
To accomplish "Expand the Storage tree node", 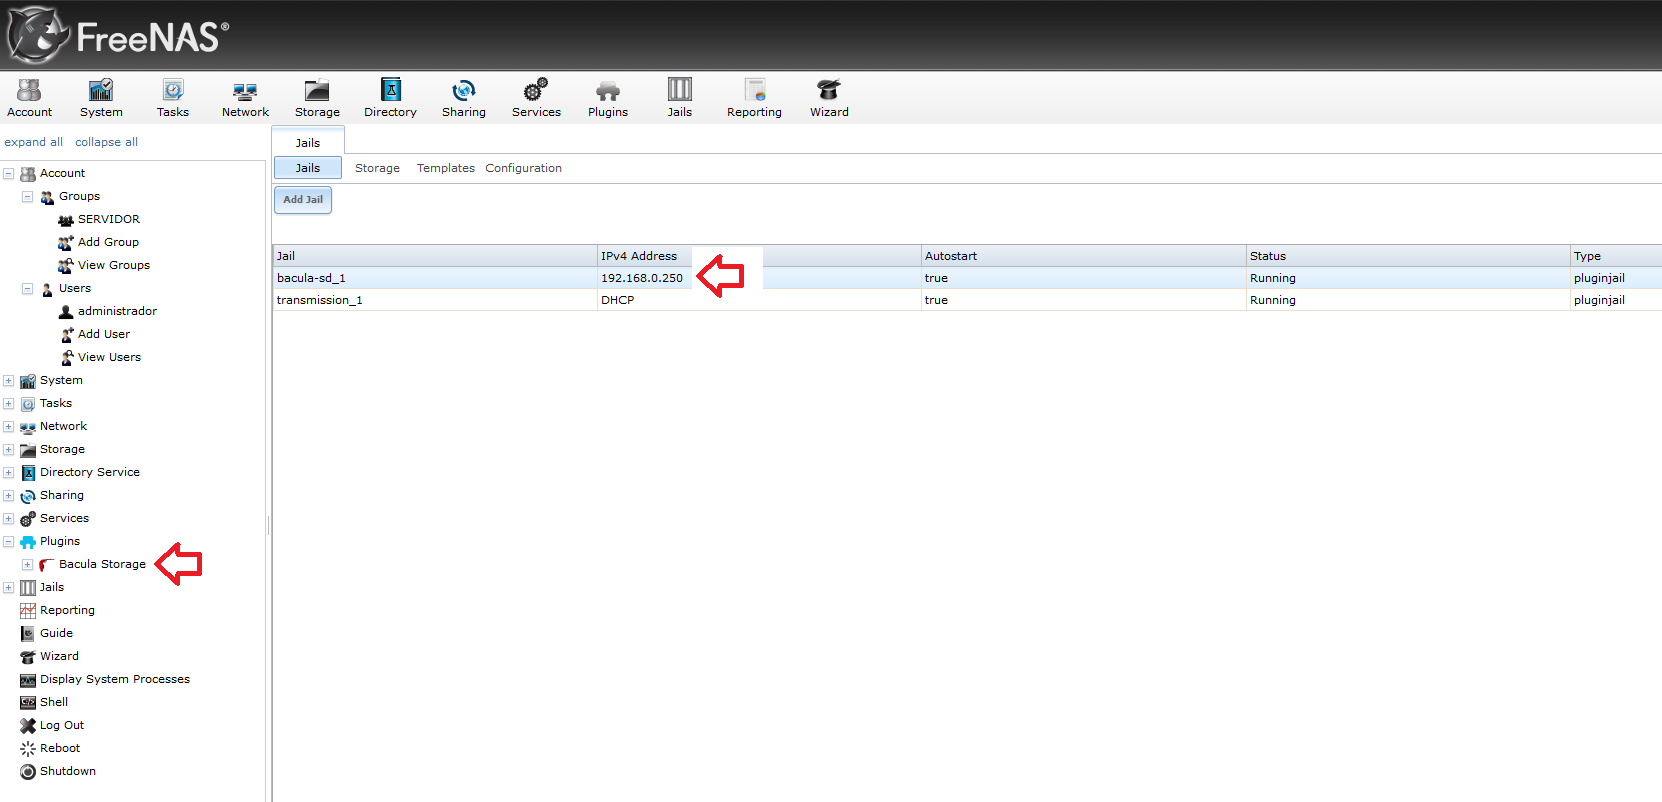I will click(x=9, y=450).
